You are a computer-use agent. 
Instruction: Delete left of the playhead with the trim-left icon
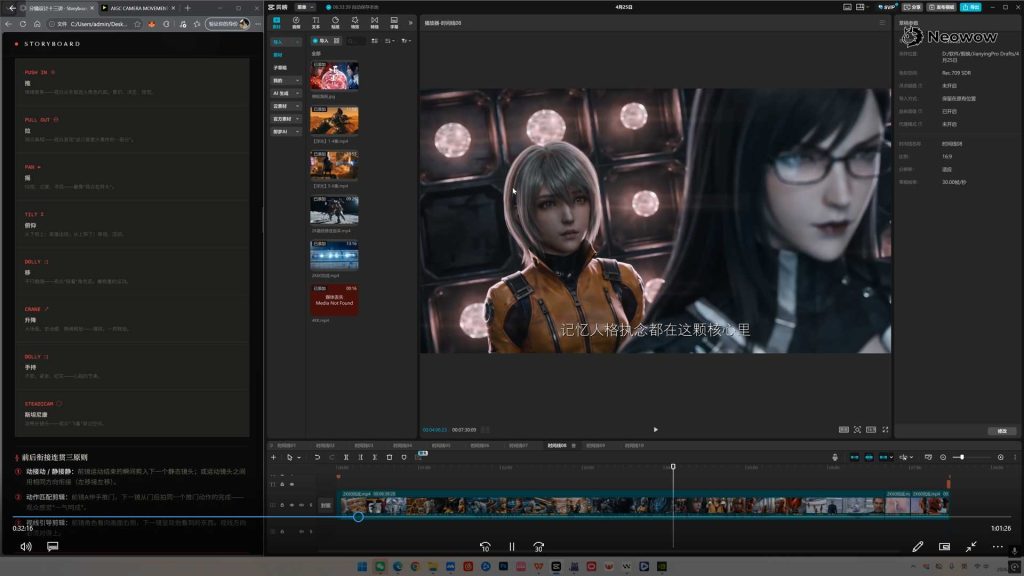(360, 457)
